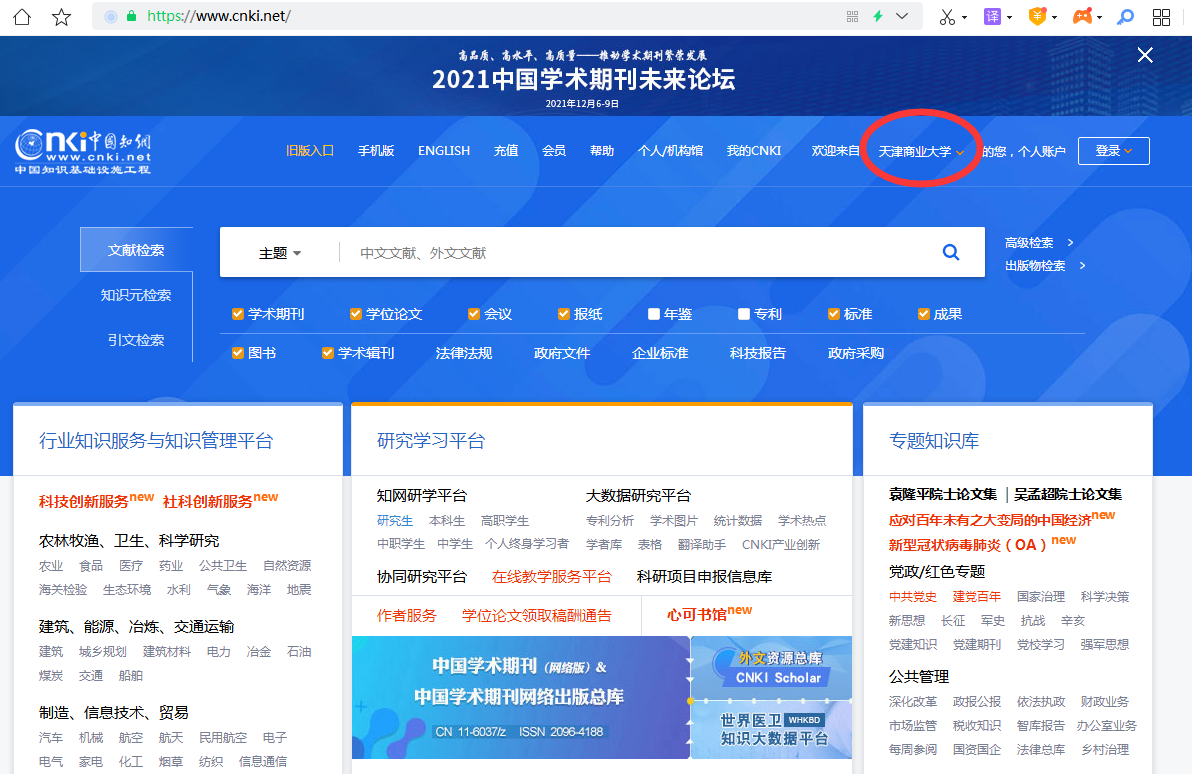This screenshot has width=1192, height=774.
Task: Open the 政府文件 link
Action: point(562,353)
